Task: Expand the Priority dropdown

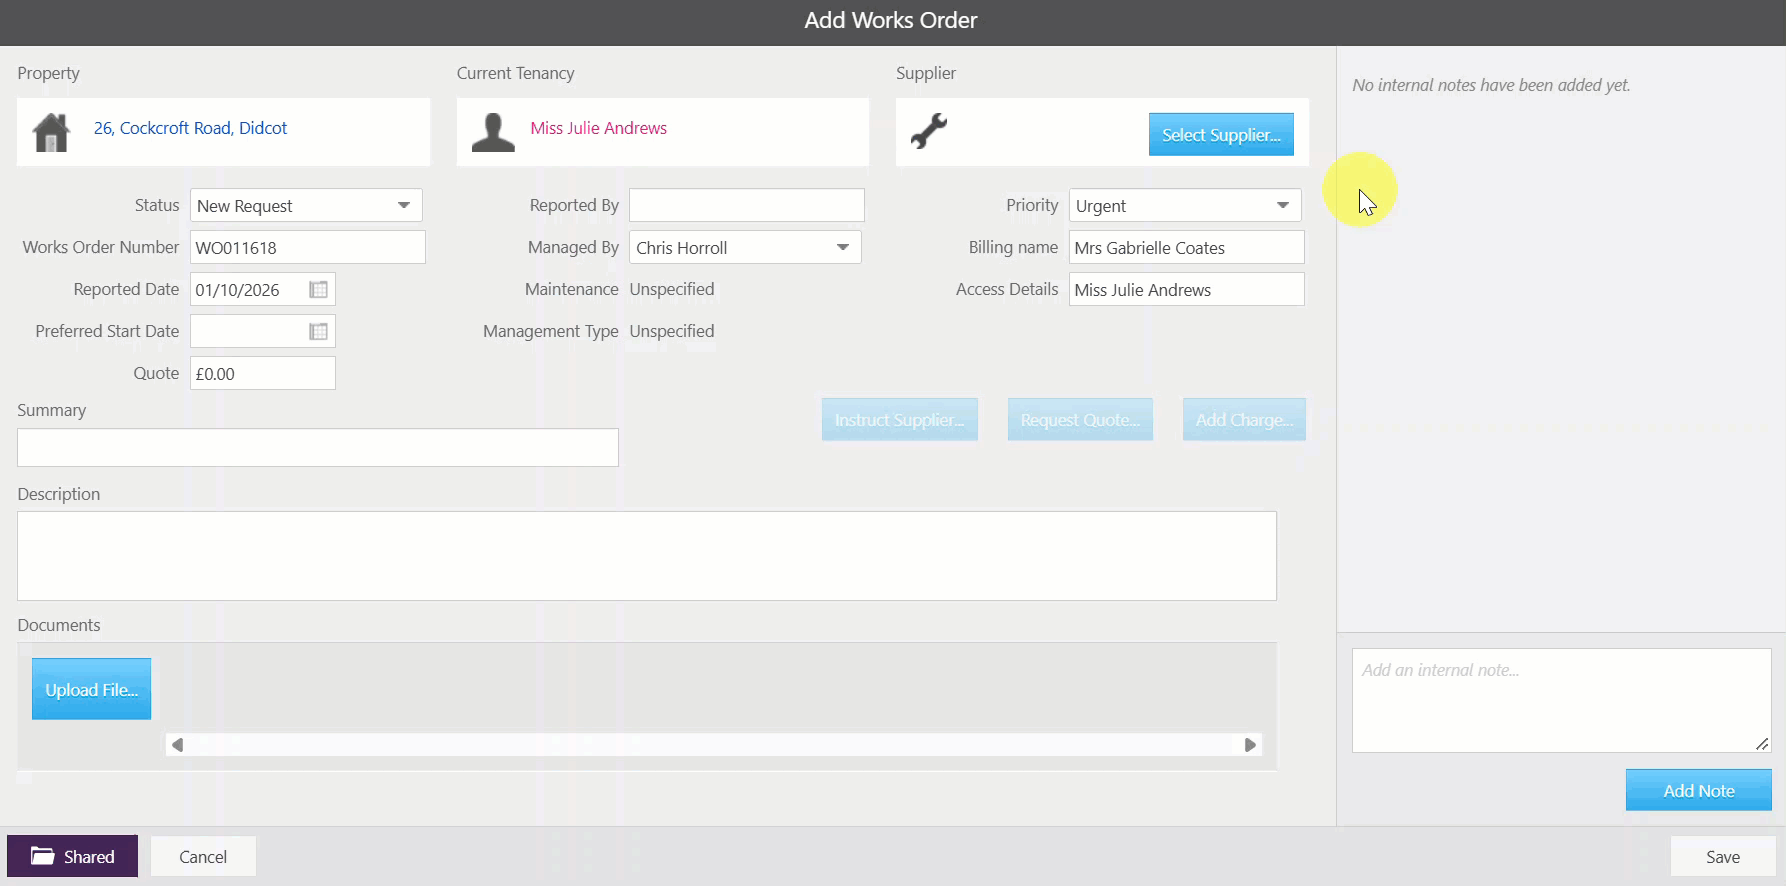Action: click(x=1283, y=206)
